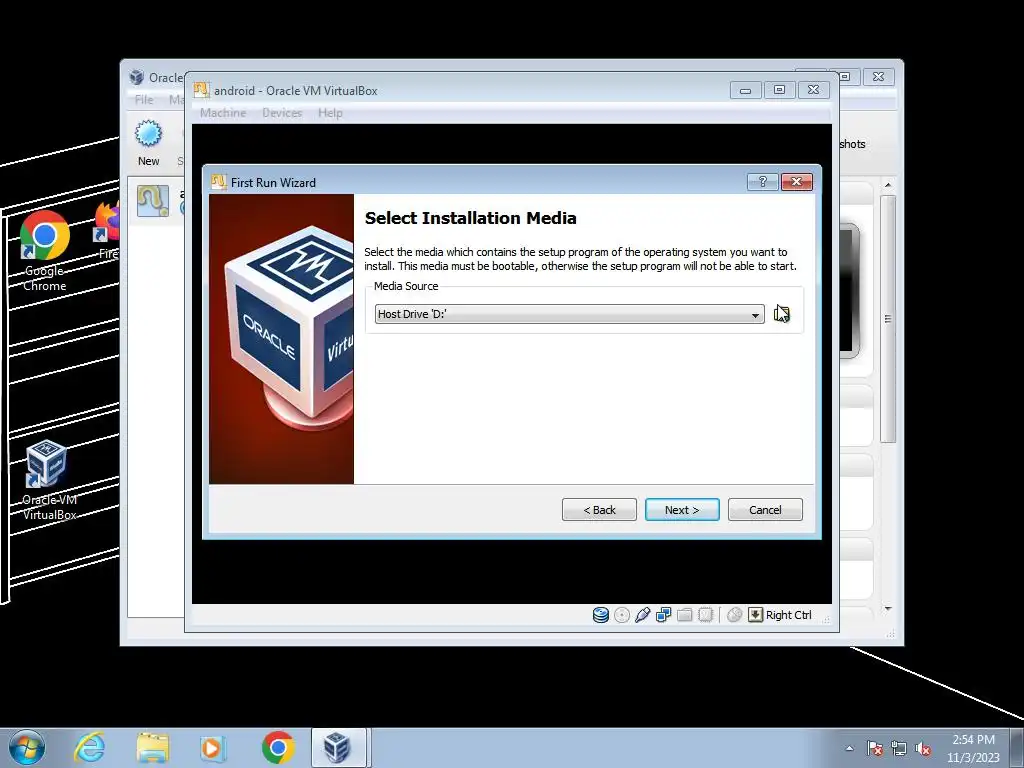
Task: Open the Machine menu in android VM window
Action: [x=223, y=113]
